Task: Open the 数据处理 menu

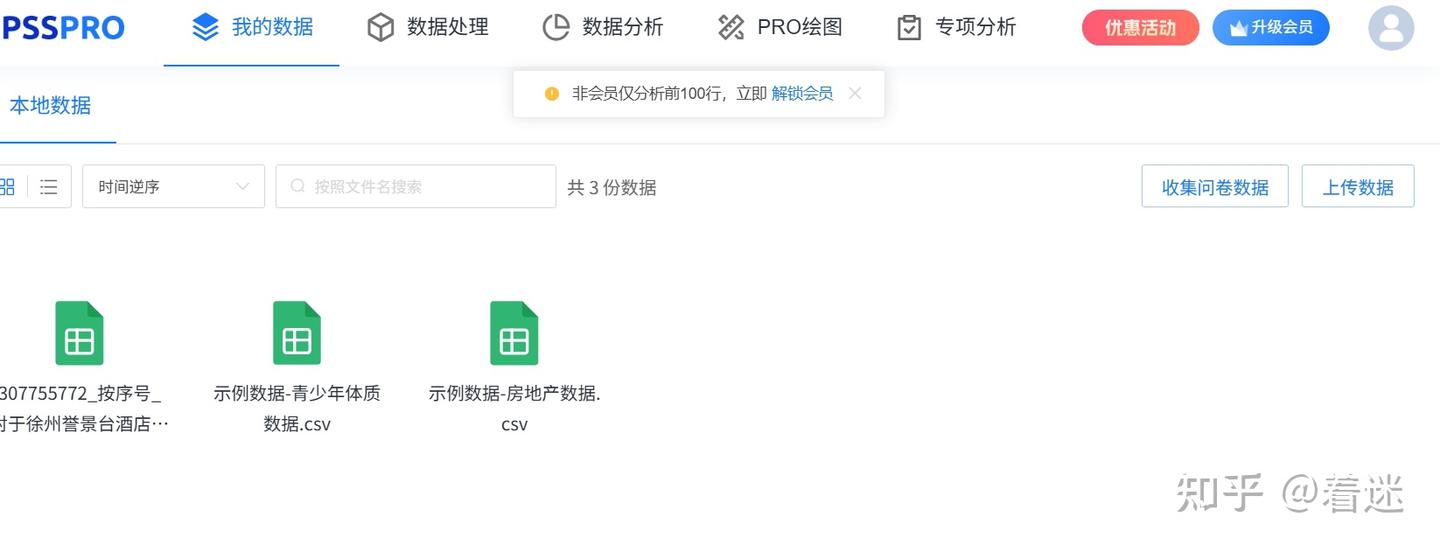Action: tap(428, 27)
